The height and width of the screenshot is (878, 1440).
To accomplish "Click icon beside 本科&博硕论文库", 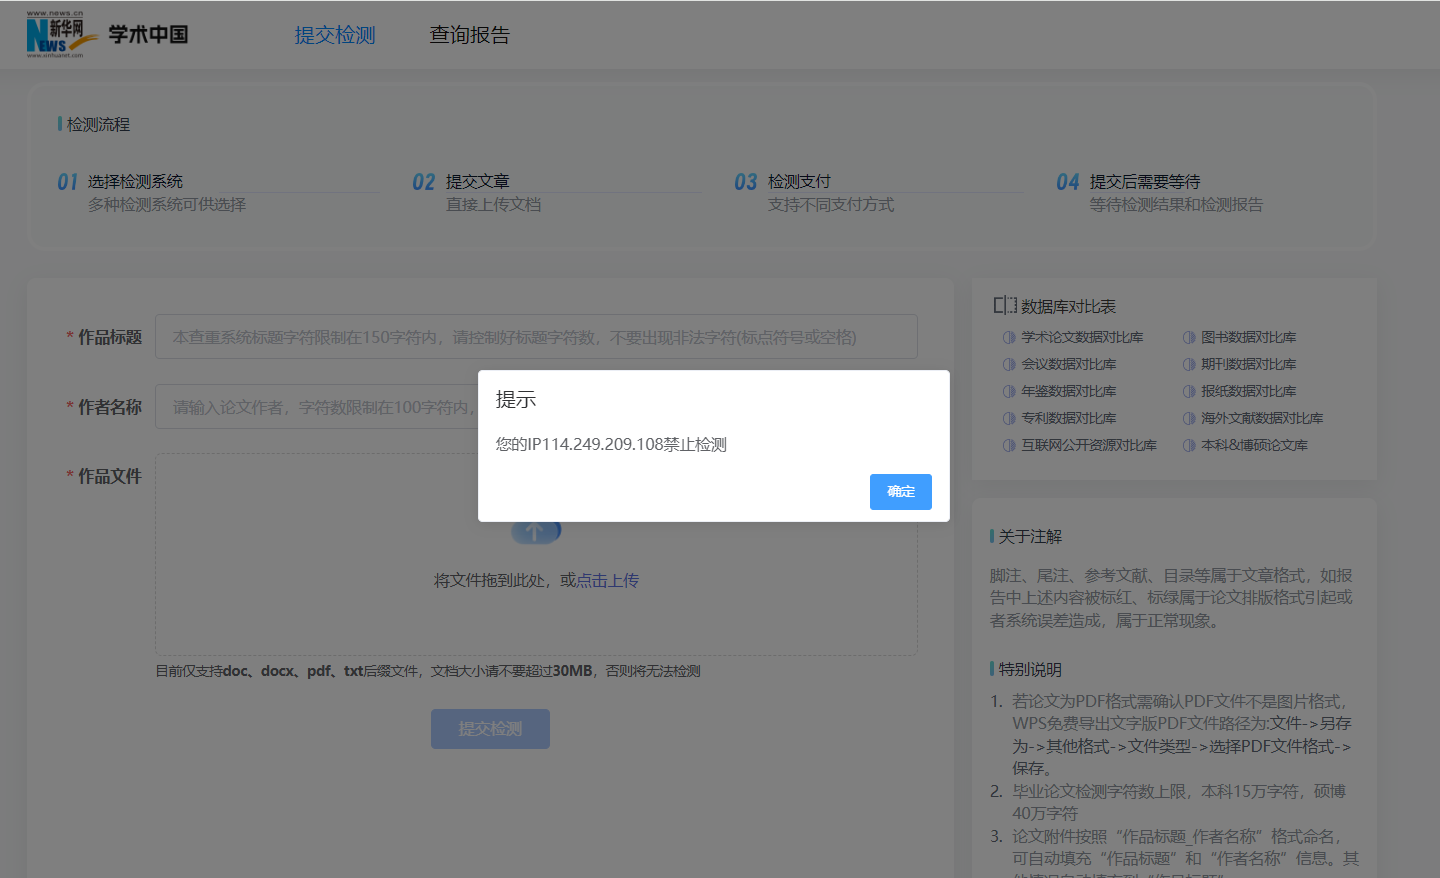I will [1189, 446].
